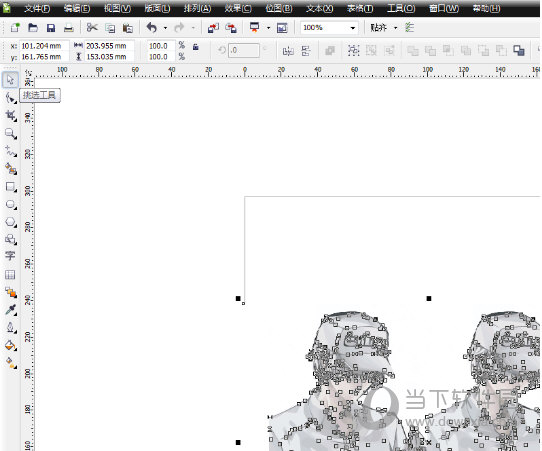Viewport: 542px width, 451px height.
Task: Open the 文件(F) menu
Action: [37, 8]
